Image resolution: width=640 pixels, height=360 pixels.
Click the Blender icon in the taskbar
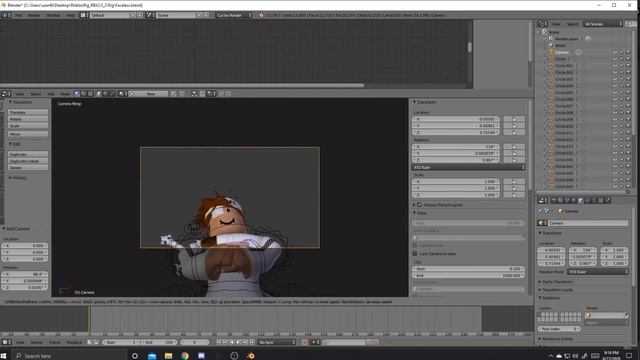click(x=251, y=356)
